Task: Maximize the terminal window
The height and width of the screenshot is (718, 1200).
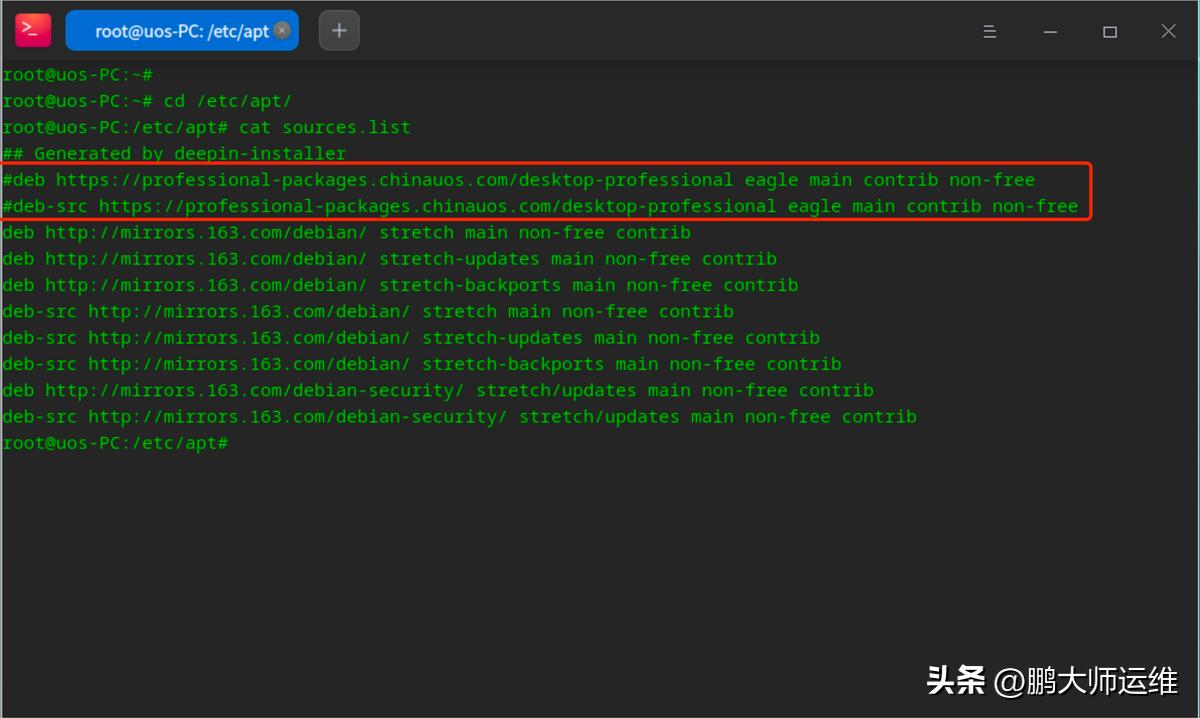Action: pos(1110,32)
